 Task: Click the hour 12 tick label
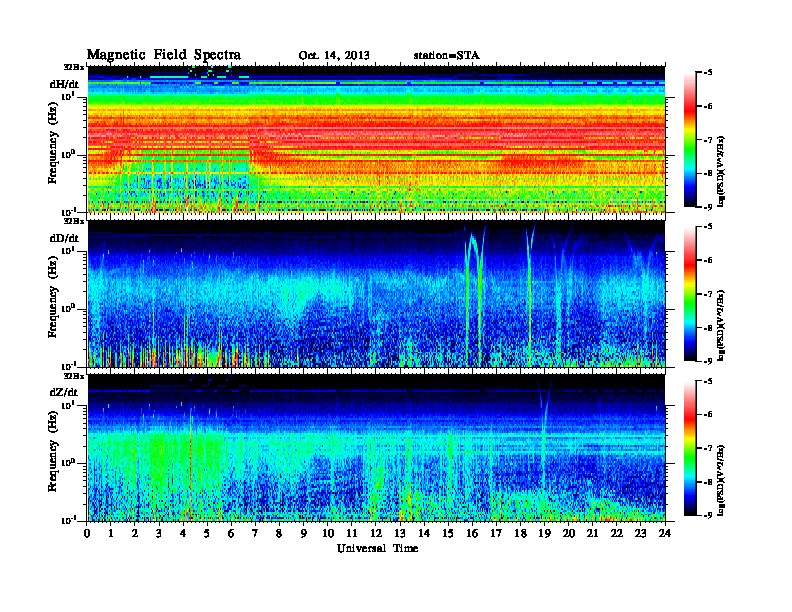click(376, 533)
